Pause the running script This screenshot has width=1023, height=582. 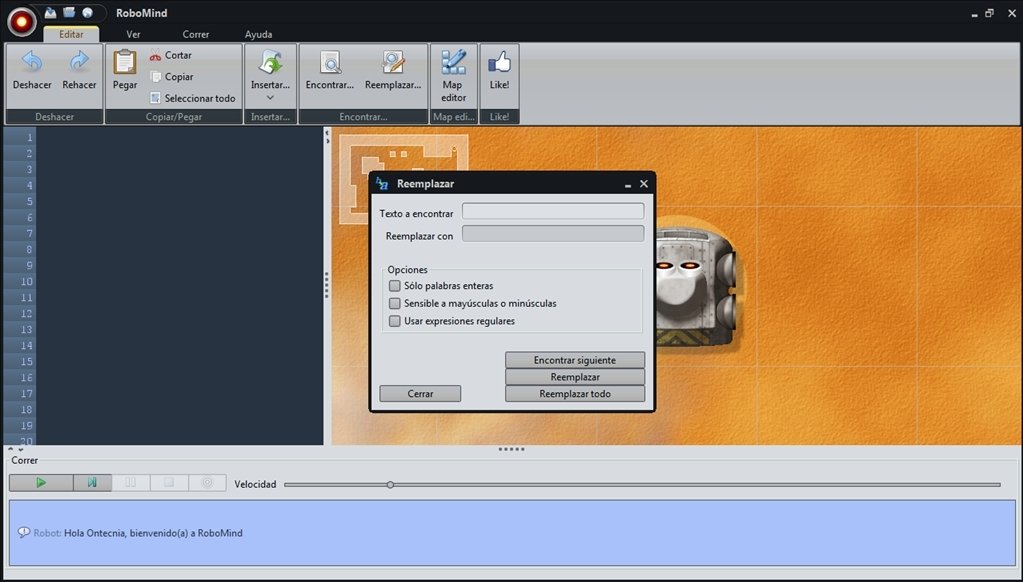click(130, 483)
